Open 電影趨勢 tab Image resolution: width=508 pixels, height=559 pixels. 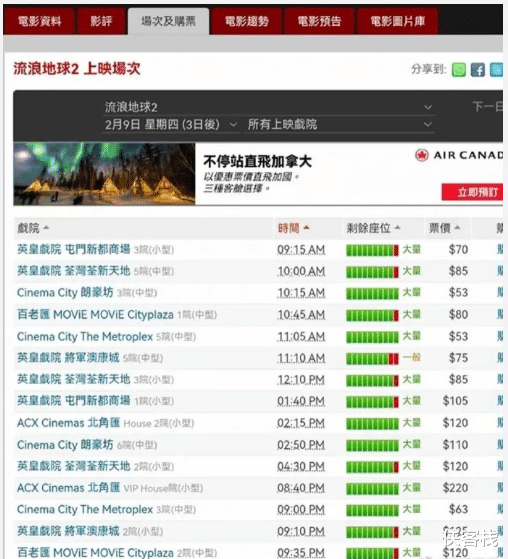(247, 21)
